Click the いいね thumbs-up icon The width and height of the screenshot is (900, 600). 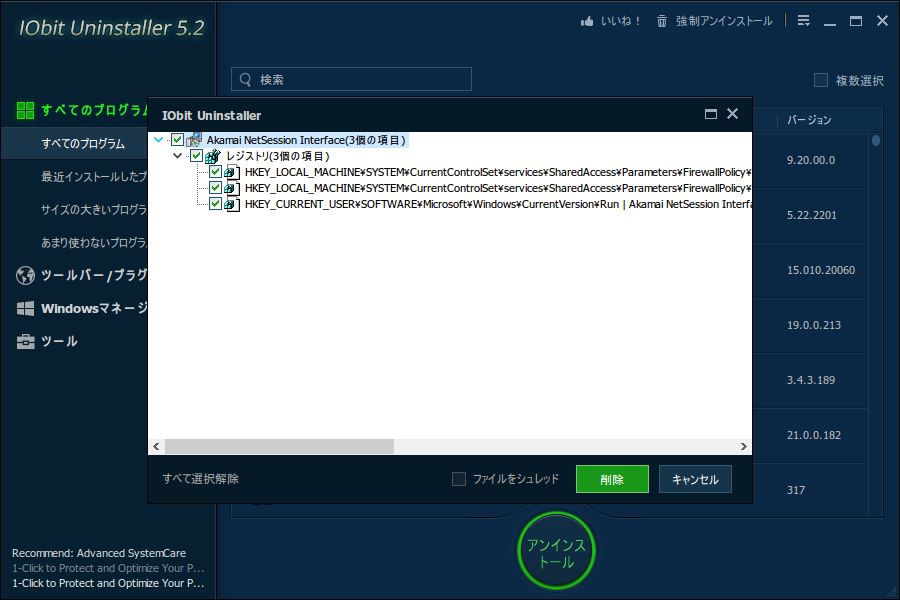pyautogui.click(x=587, y=21)
